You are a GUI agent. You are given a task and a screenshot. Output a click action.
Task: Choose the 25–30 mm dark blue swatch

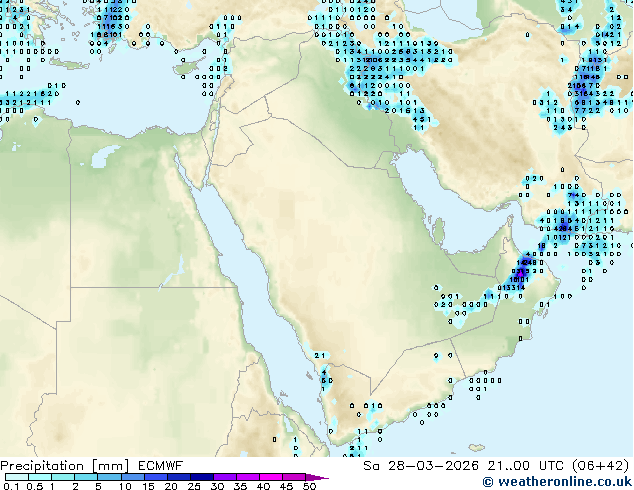pyautogui.click(x=201, y=477)
